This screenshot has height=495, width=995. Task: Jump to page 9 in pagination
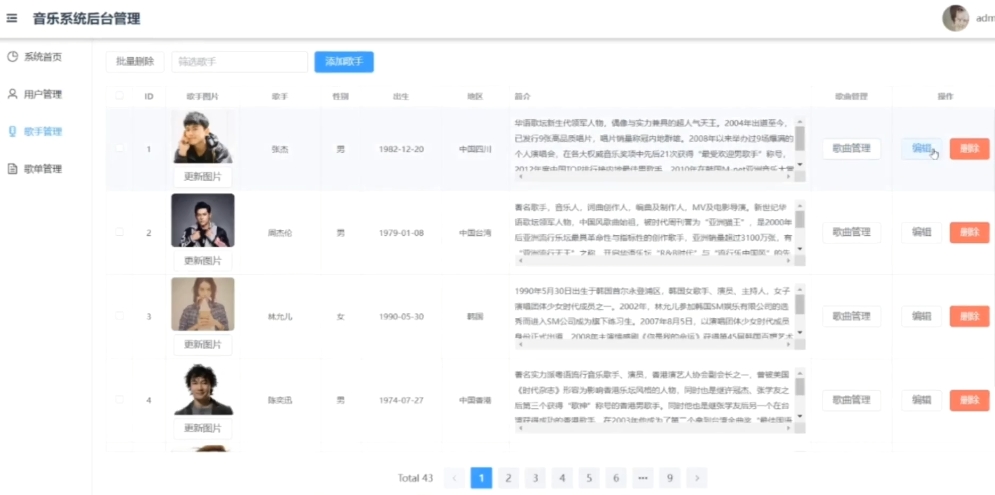coord(670,478)
